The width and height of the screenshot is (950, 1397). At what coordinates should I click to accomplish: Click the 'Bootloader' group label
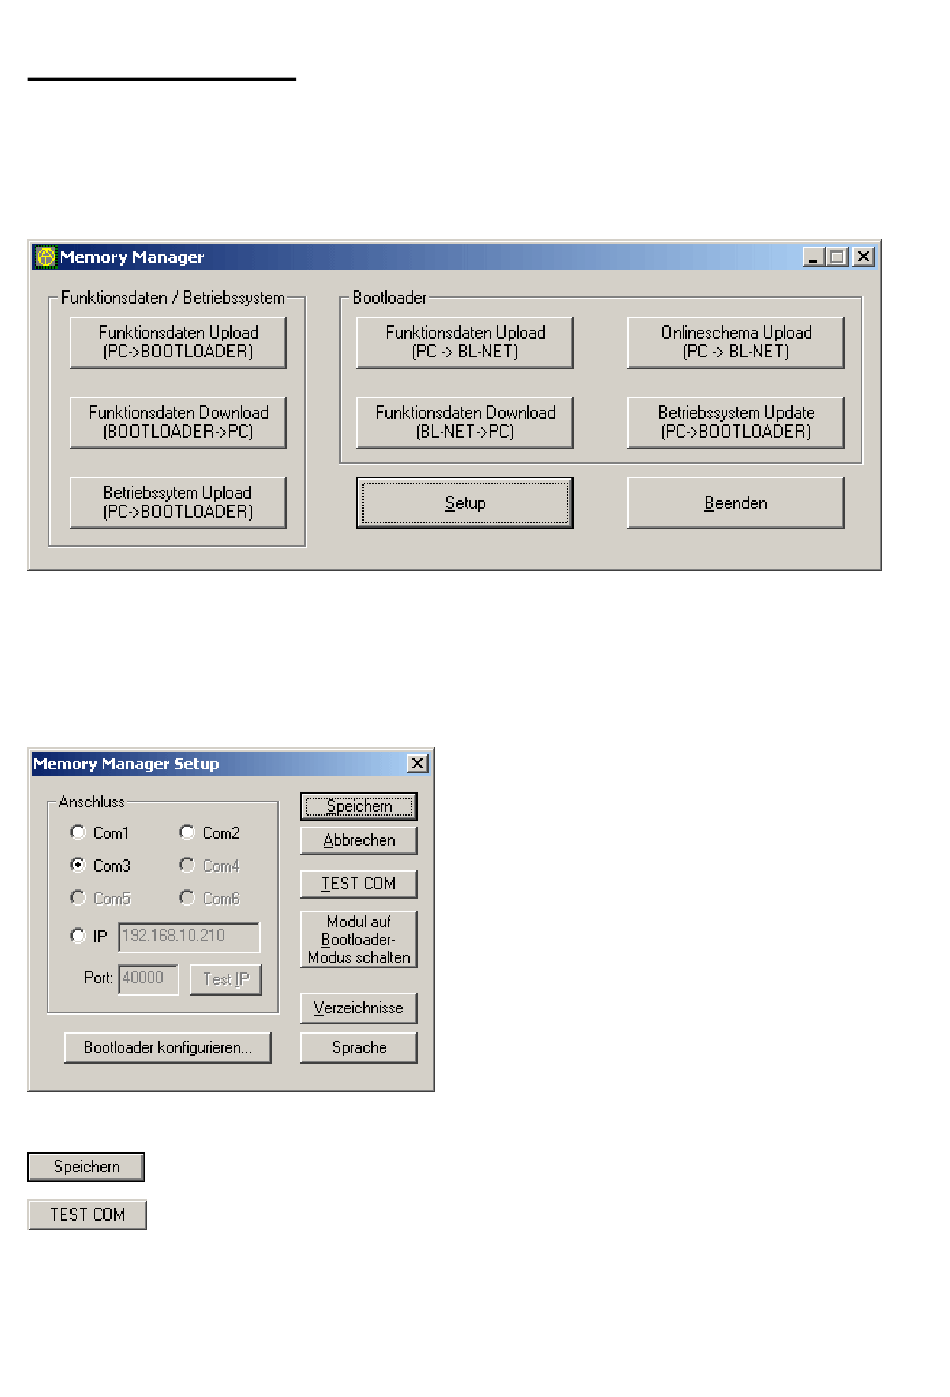390,298
